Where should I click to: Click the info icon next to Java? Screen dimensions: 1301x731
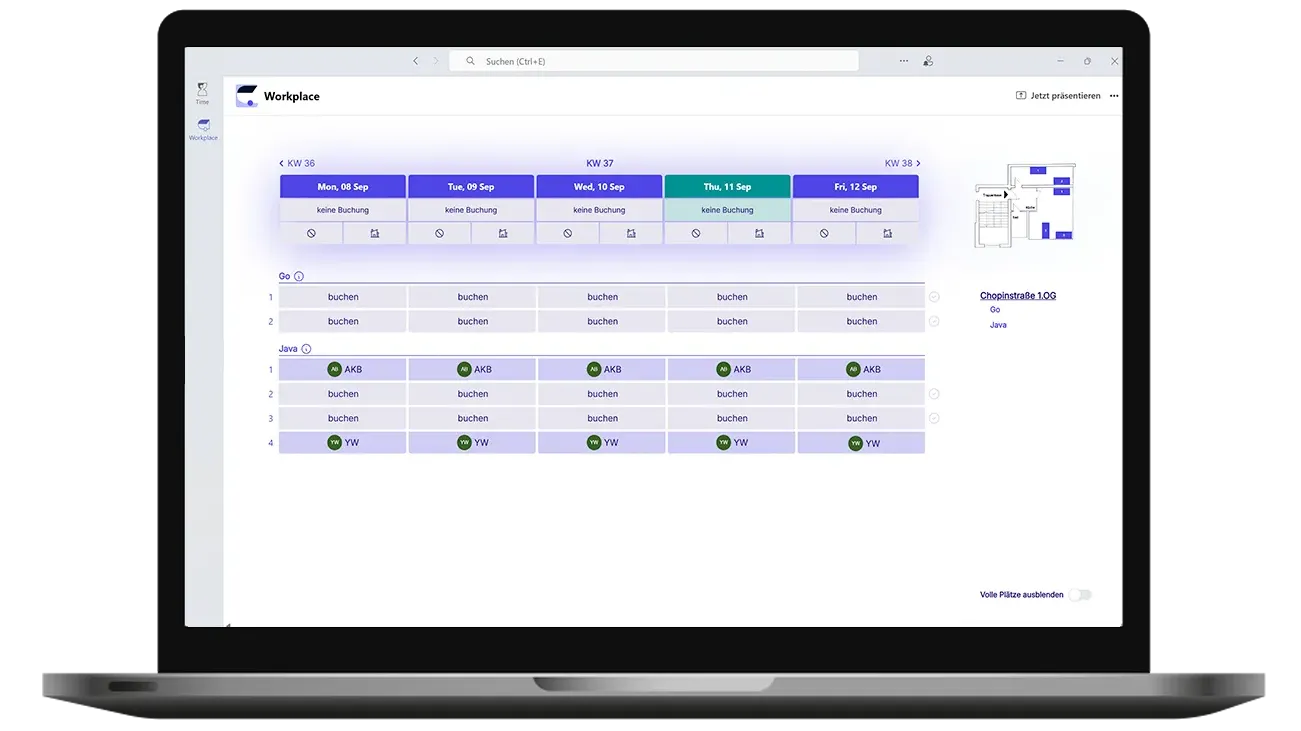[x=306, y=349]
